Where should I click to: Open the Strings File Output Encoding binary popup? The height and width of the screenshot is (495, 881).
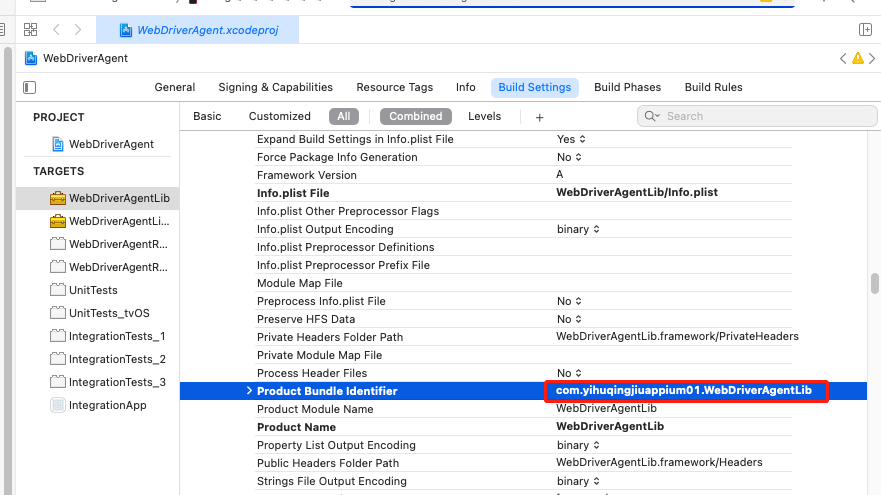click(x=578, y=480)
